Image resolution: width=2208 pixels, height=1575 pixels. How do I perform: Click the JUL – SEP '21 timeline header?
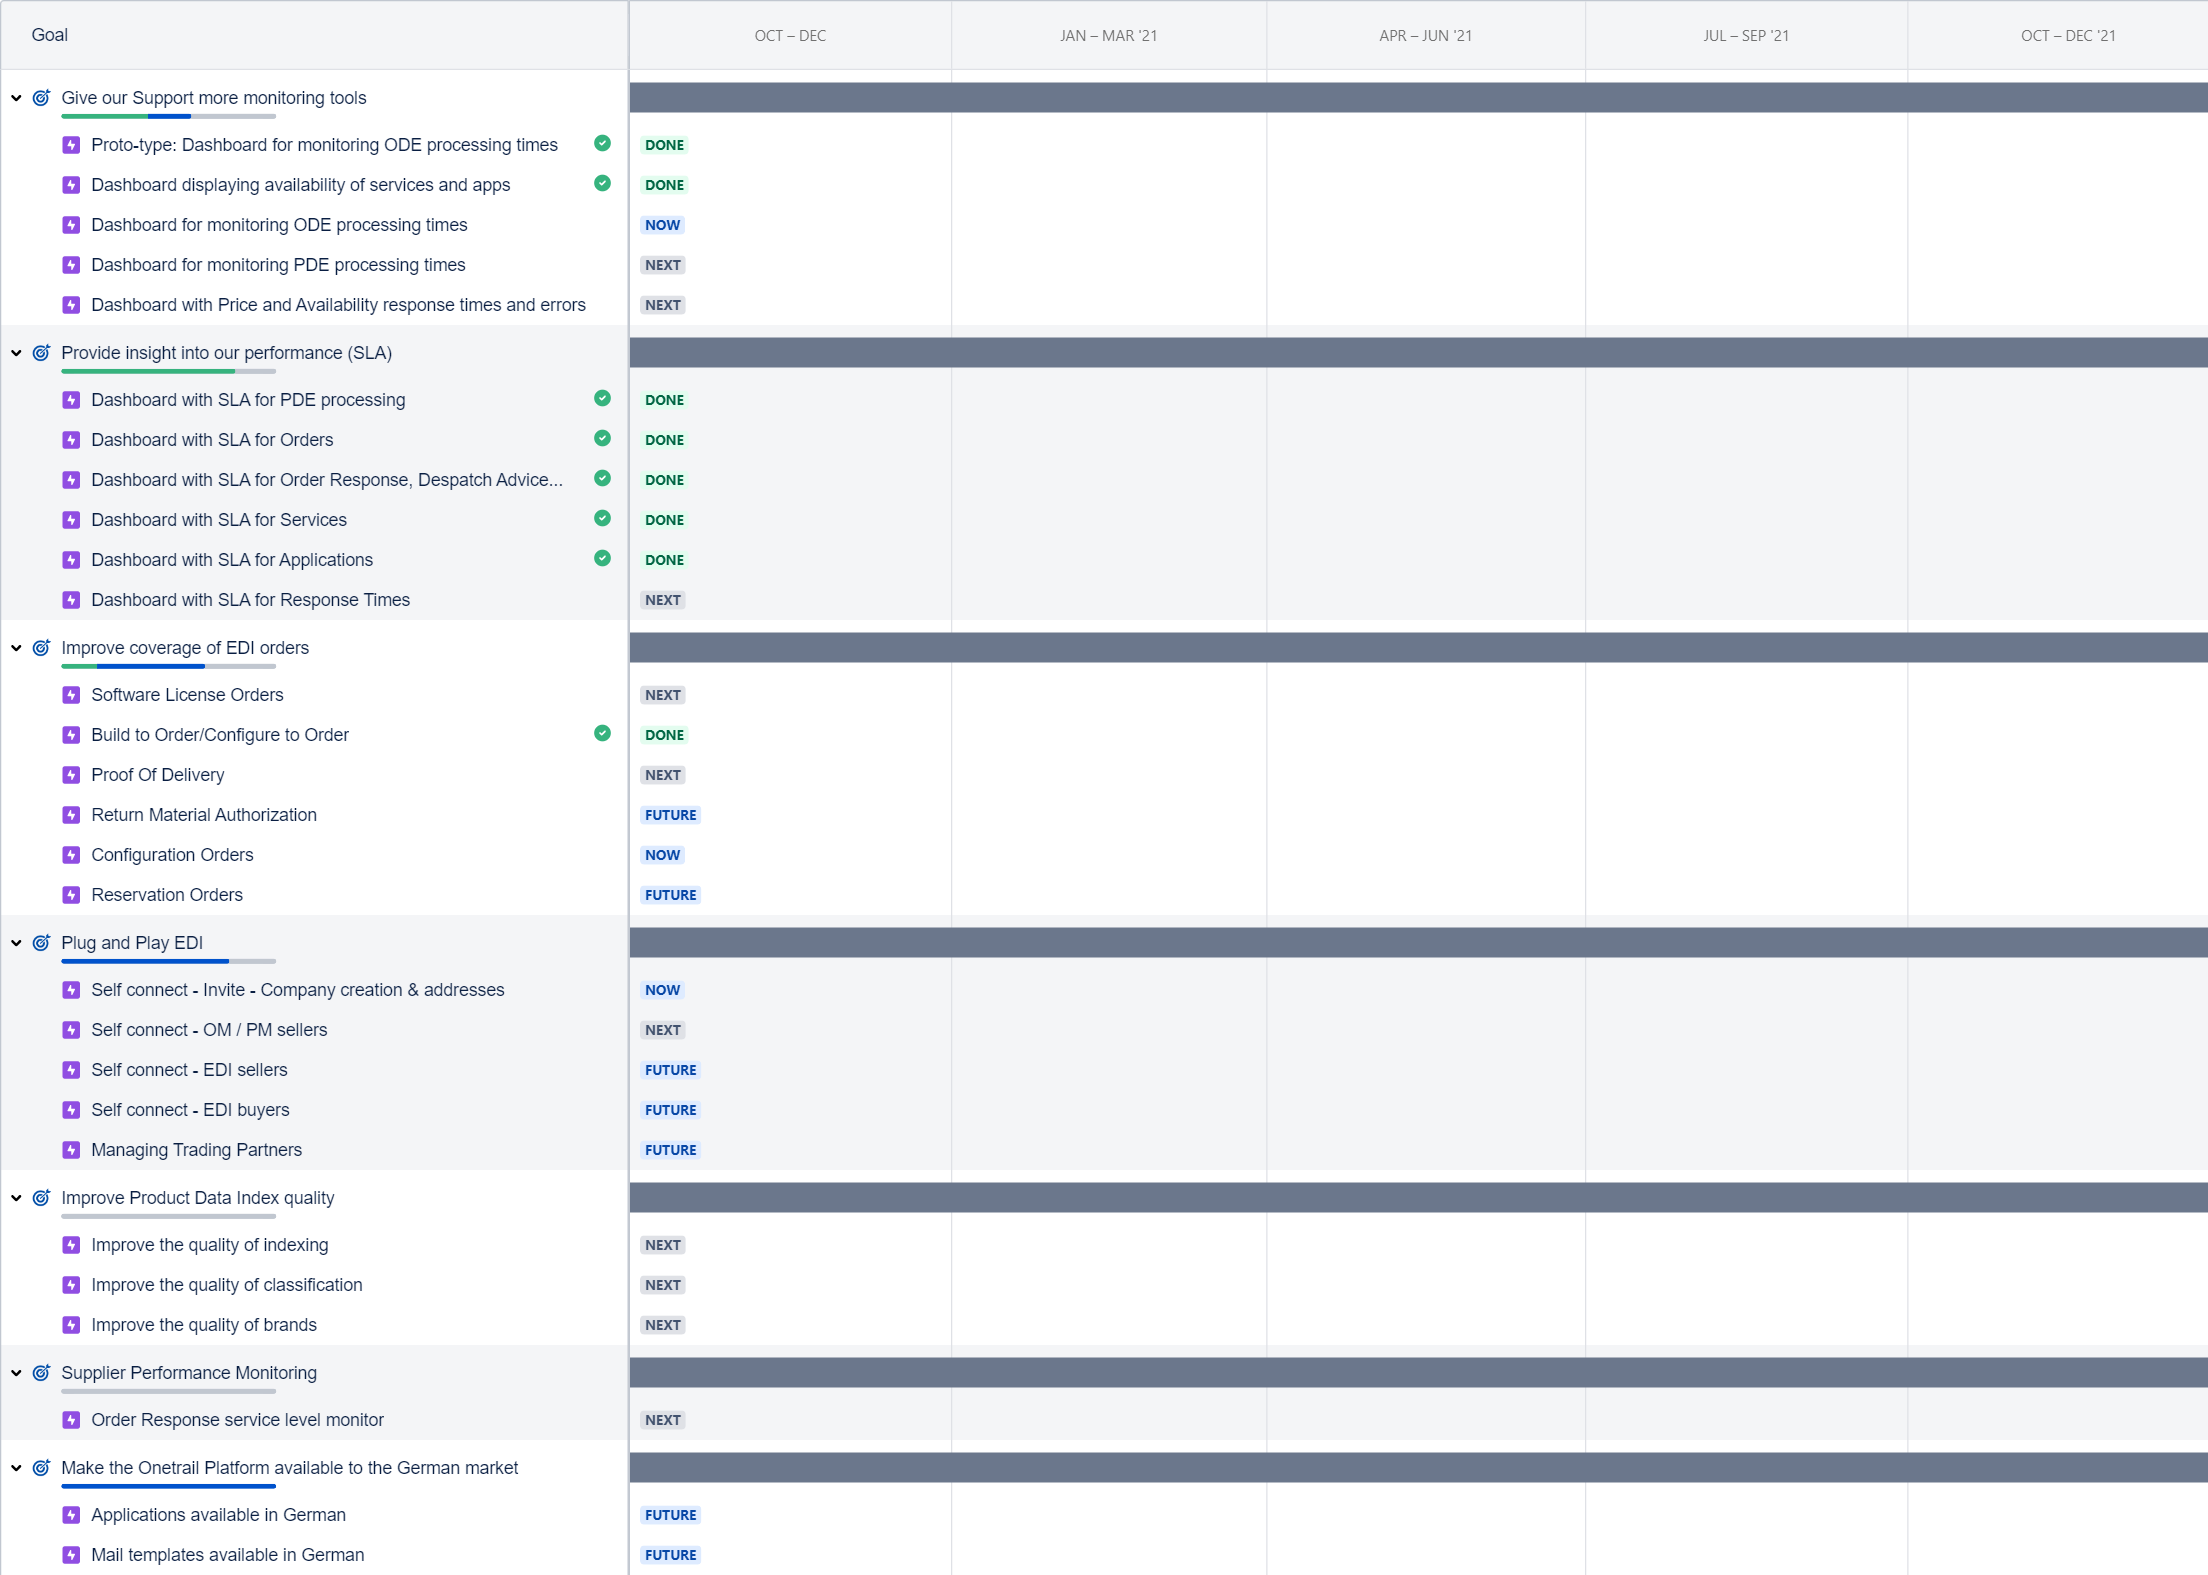point(1746,36)
